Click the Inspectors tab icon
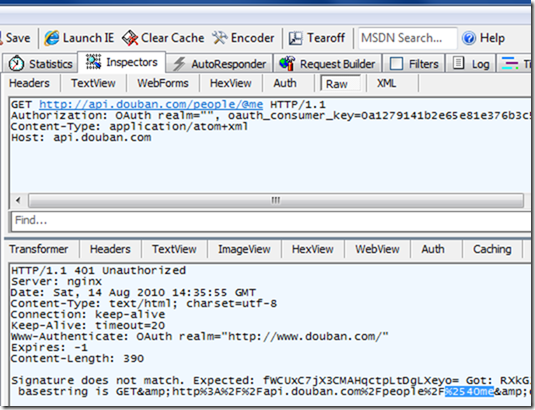This screenshot has height=410, width=535. pos(93,62)
